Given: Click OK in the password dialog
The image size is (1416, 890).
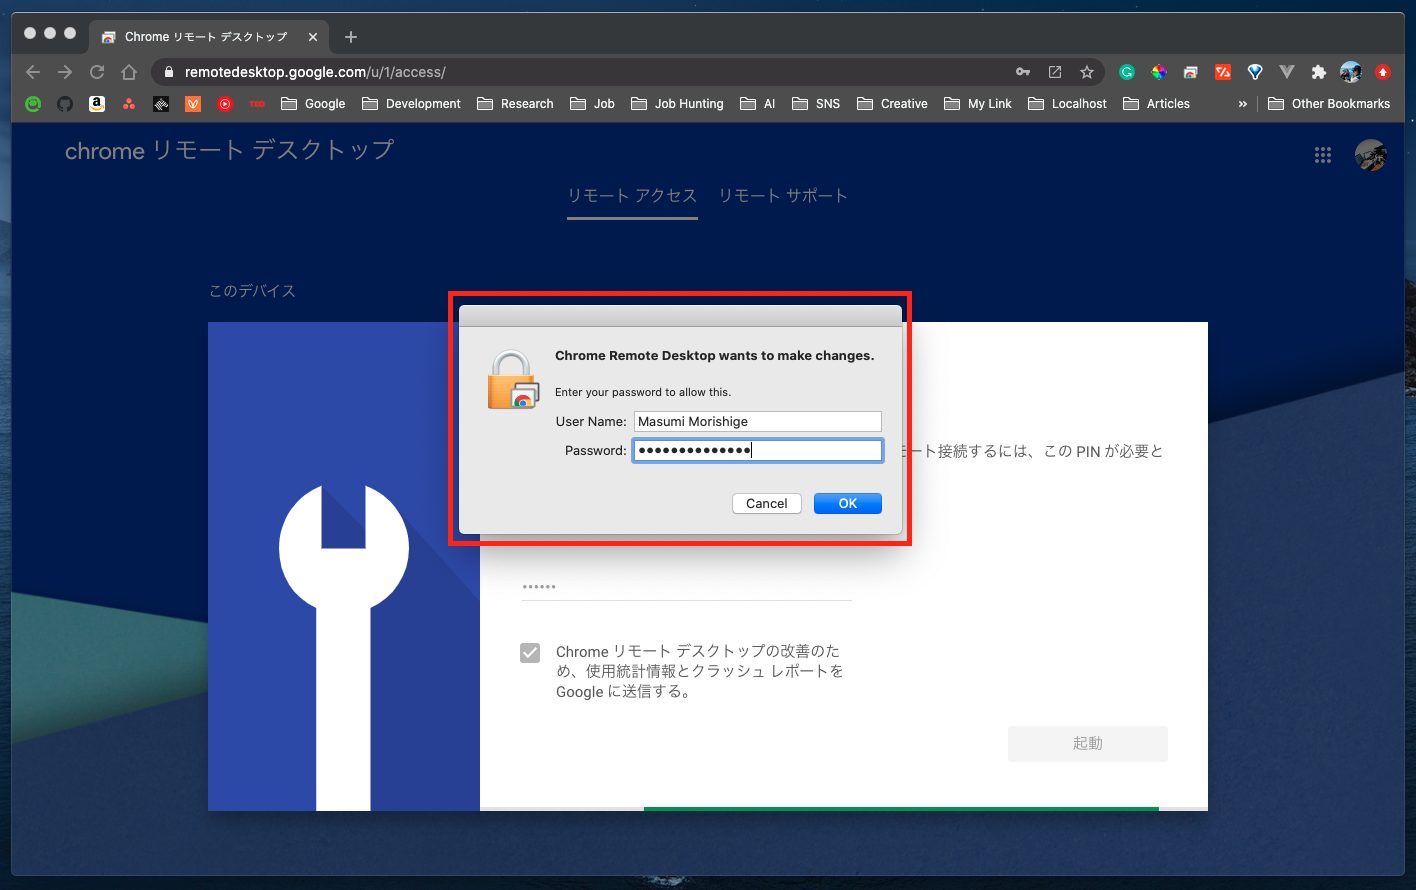Looking at the screenshot, I should tap(848, 503).
